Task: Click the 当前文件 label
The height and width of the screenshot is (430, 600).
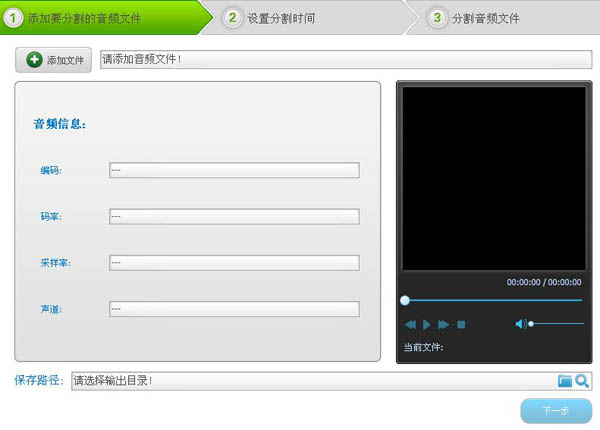Action: click(x=423, y=347)
